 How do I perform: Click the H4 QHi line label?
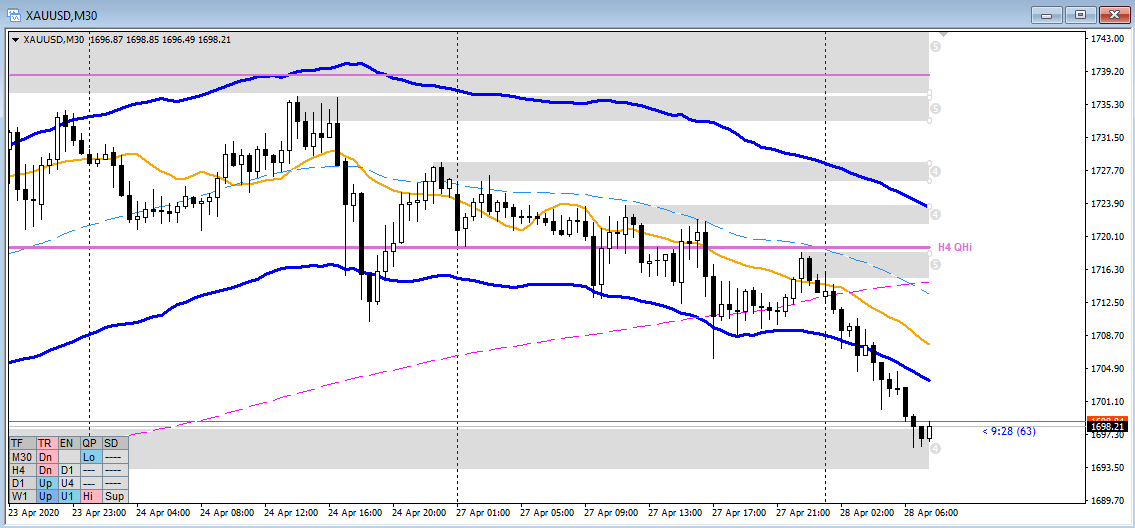(957, 247)
